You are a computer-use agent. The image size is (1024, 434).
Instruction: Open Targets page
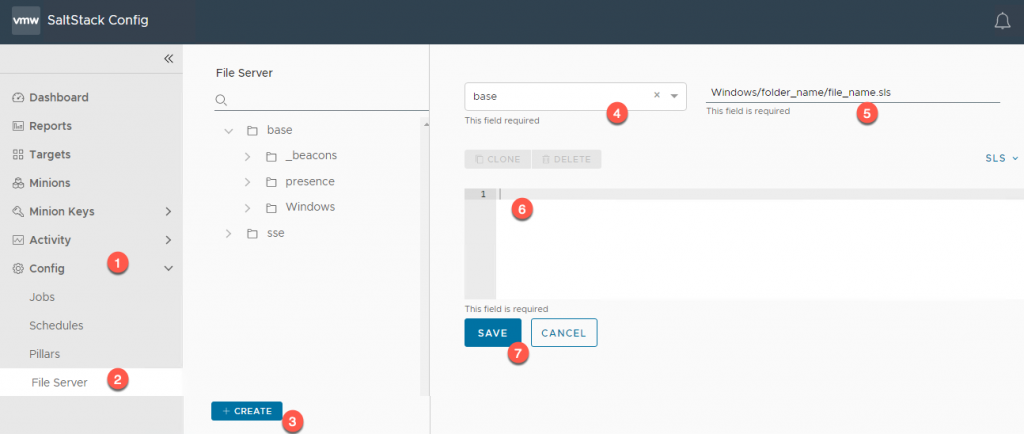point(50,155)
